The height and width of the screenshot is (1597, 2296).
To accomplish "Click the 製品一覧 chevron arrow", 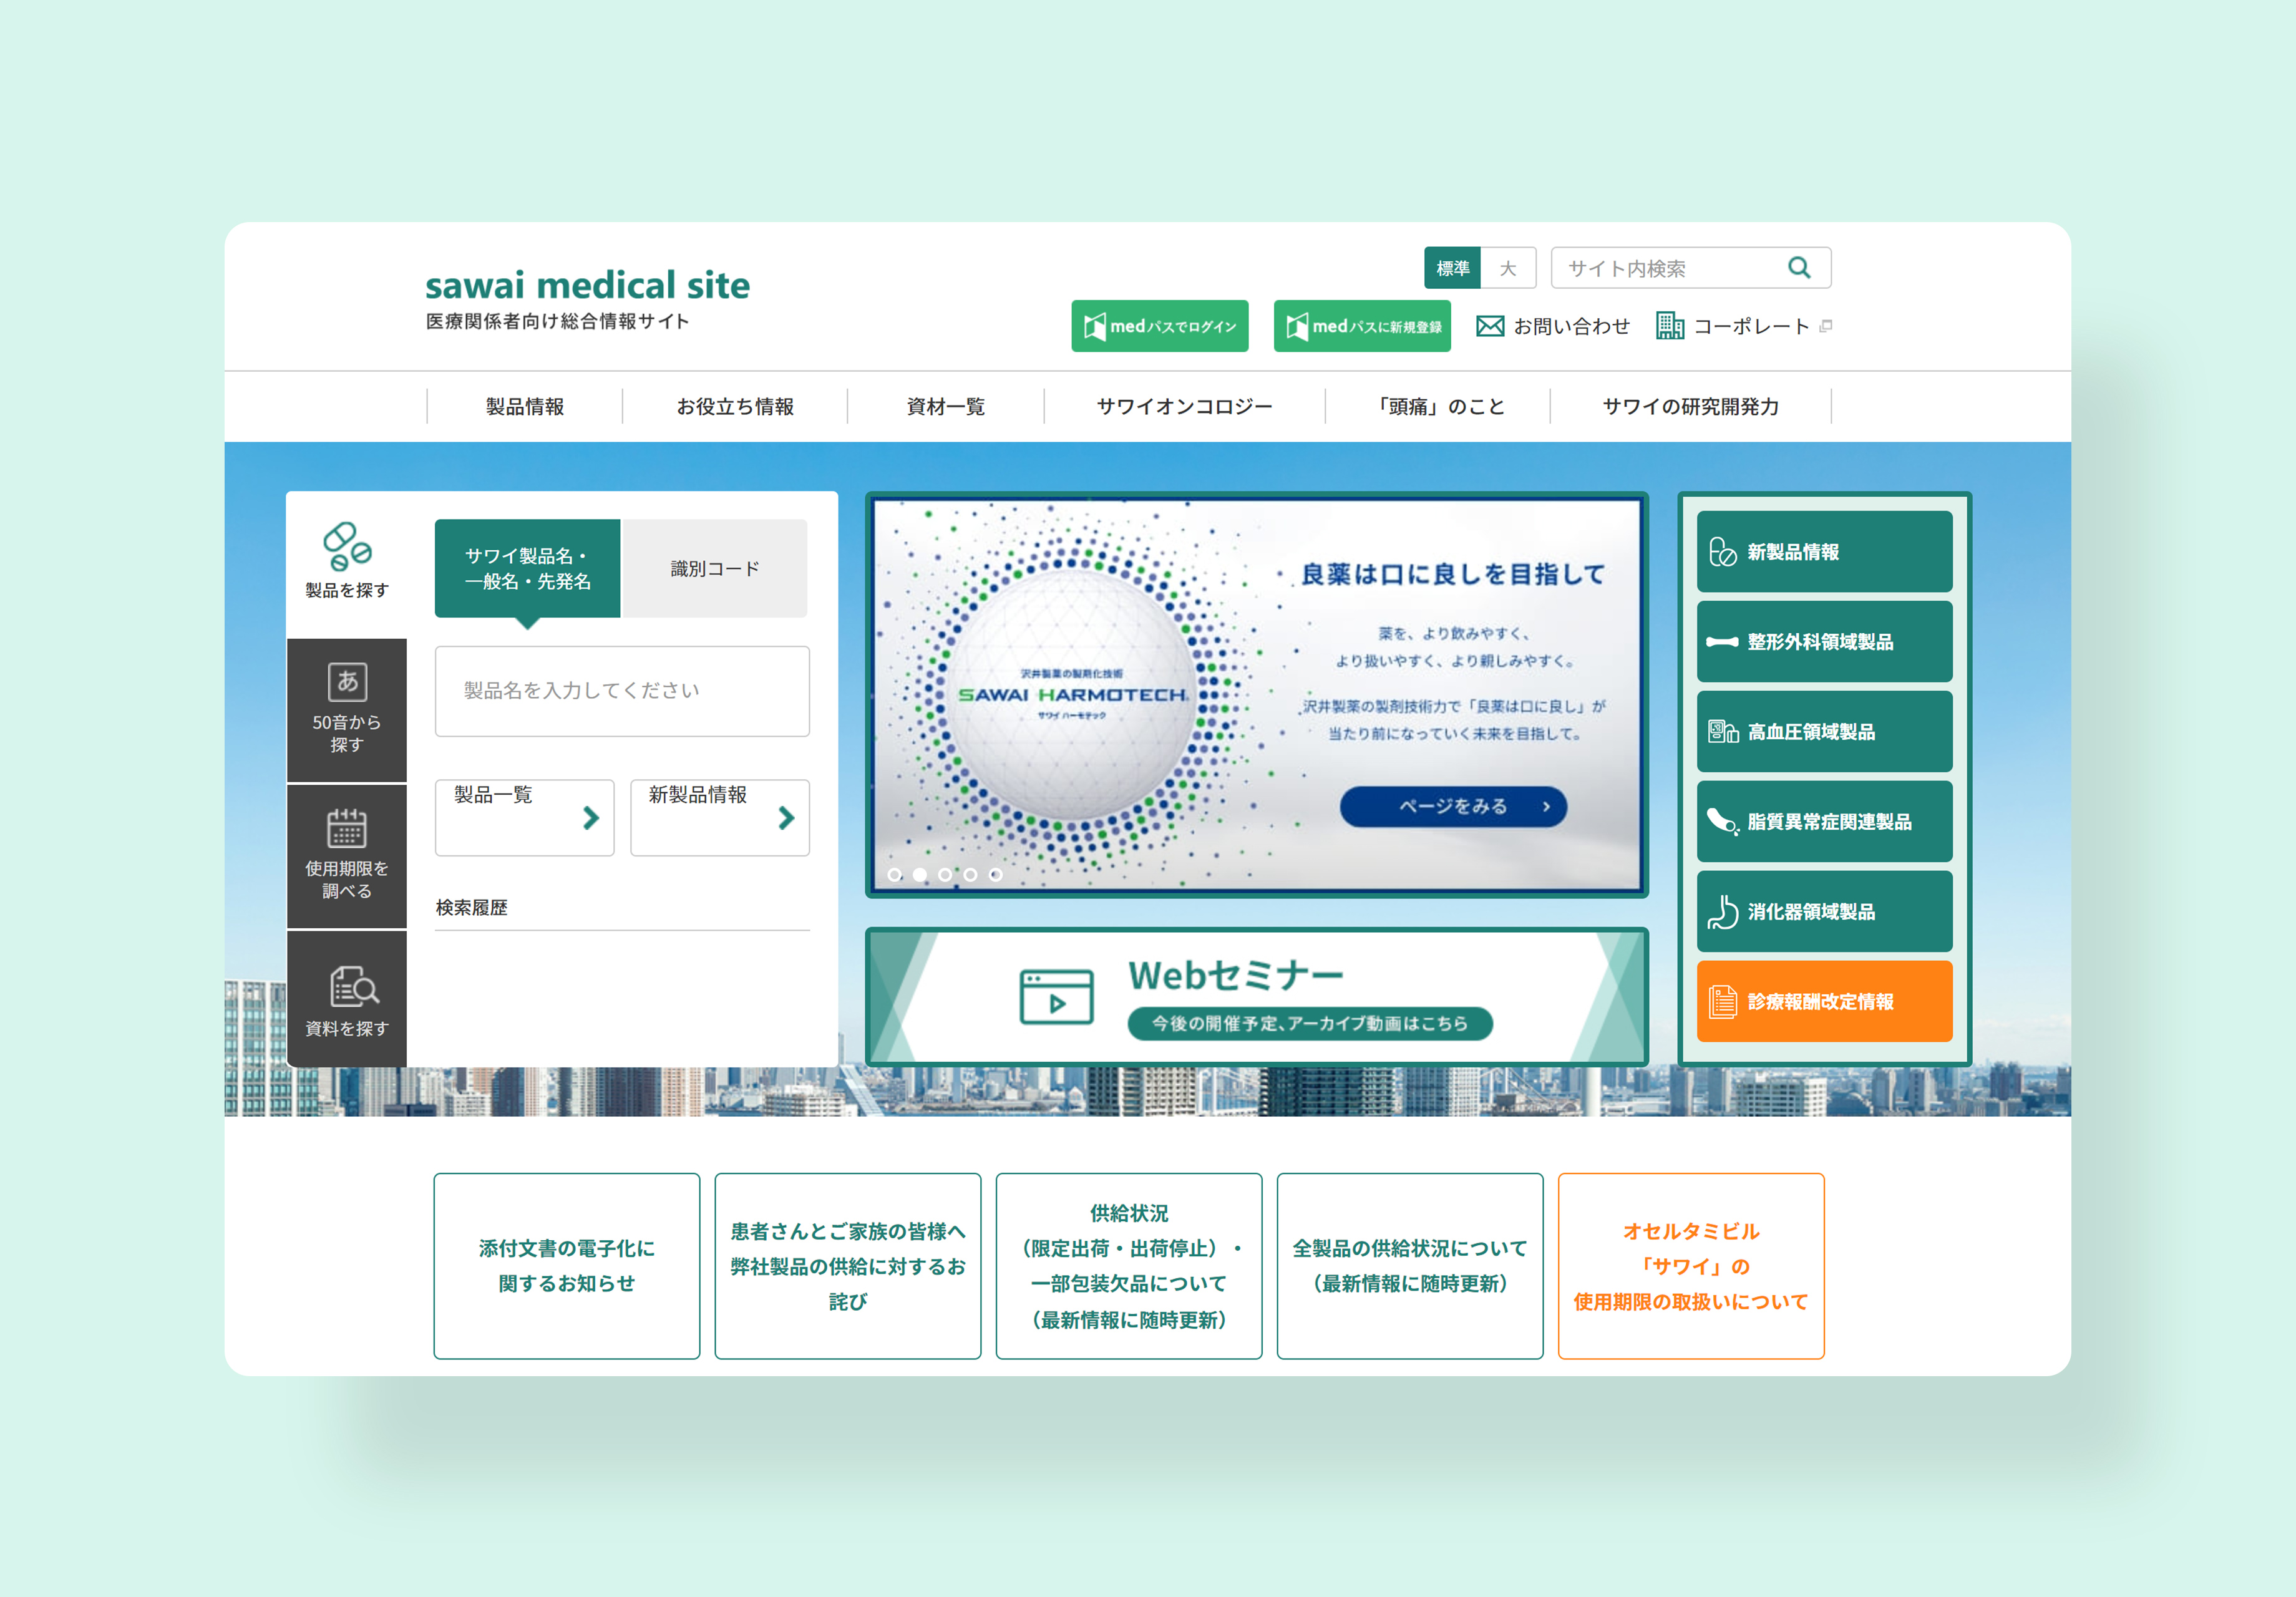I will click(x=591, y=818).
